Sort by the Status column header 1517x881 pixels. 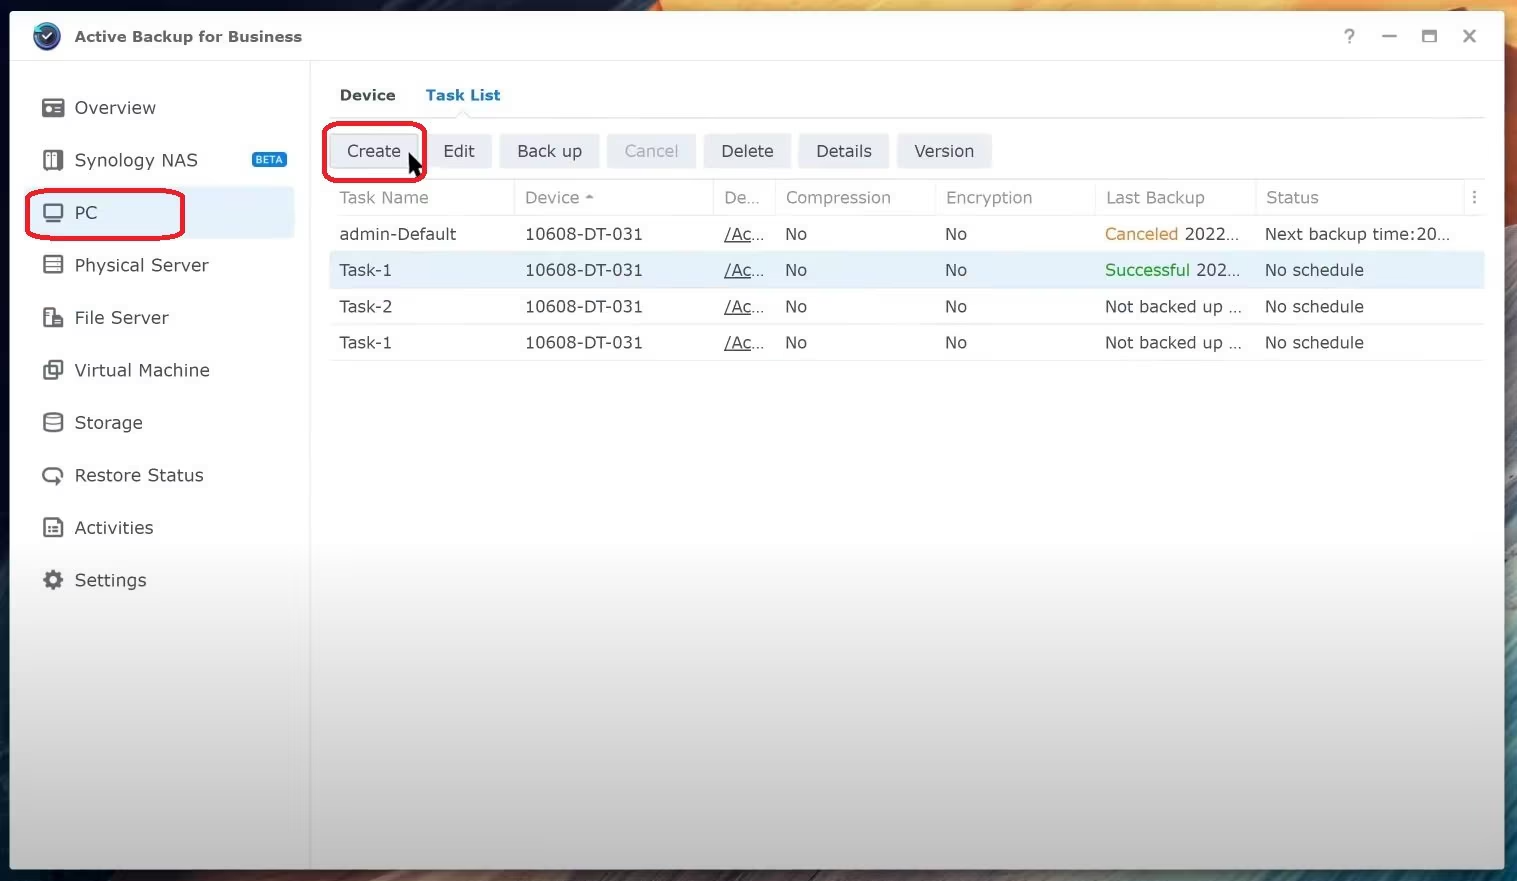click(1359, 198)
